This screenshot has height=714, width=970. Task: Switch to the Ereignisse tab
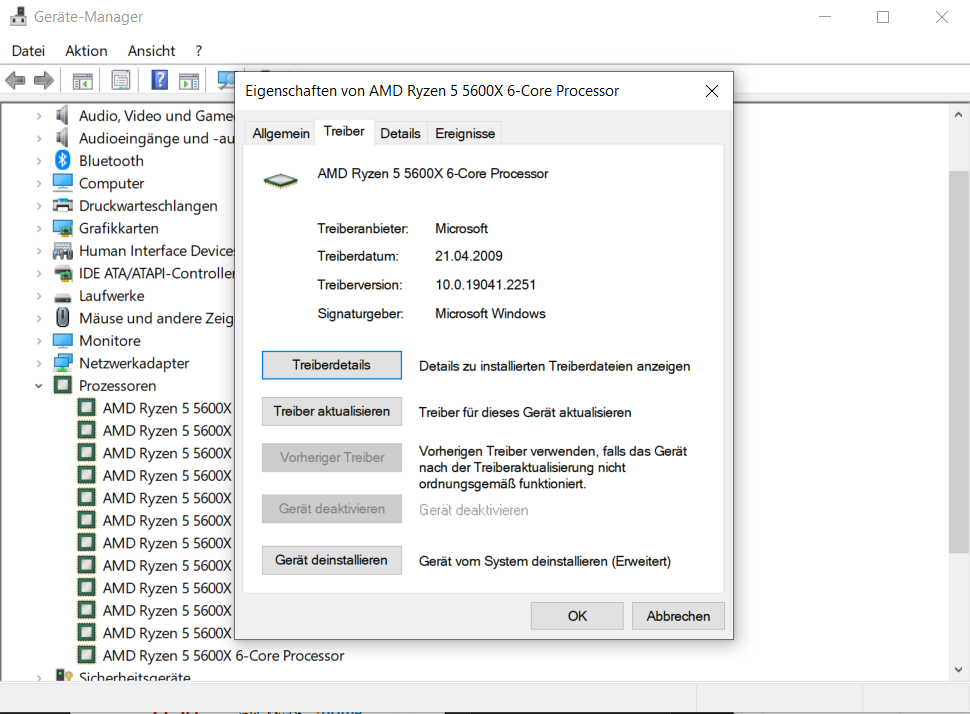(465, 133)
